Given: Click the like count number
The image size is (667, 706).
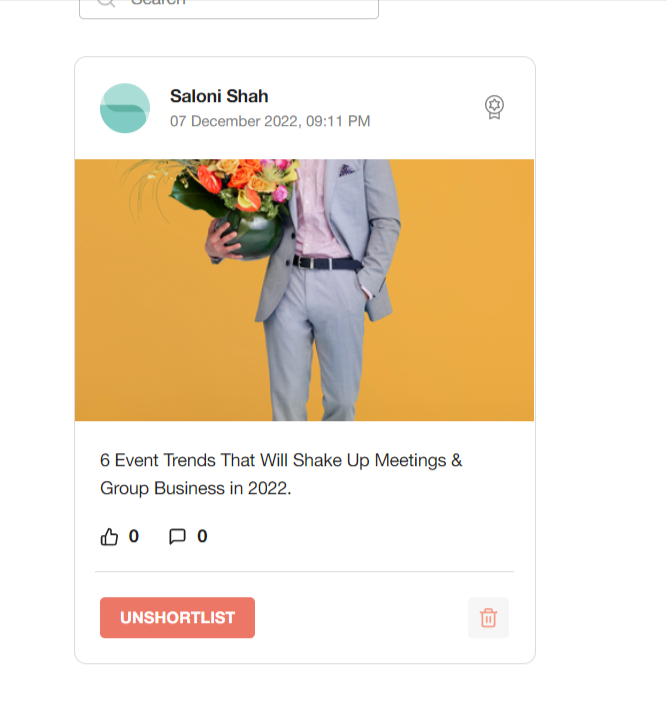Looking at the screenshot, I should [x=134, y=536].
